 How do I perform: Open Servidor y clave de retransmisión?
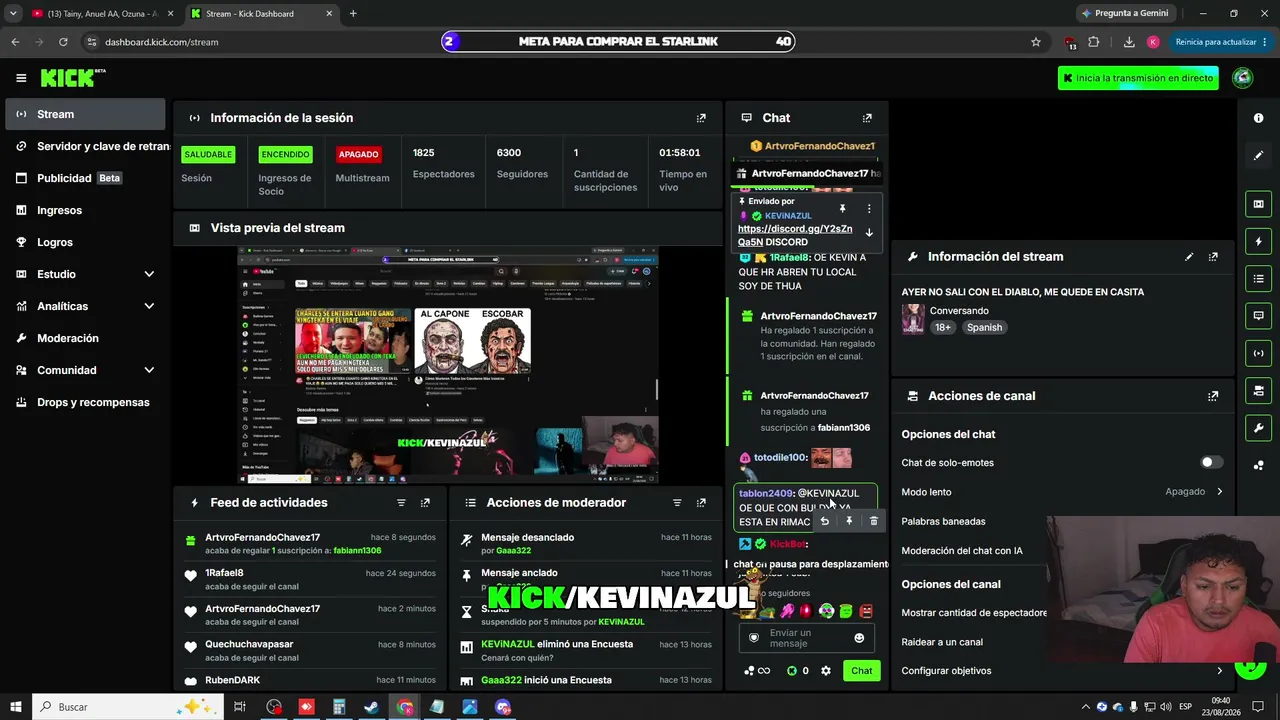[x=85, y=146]
